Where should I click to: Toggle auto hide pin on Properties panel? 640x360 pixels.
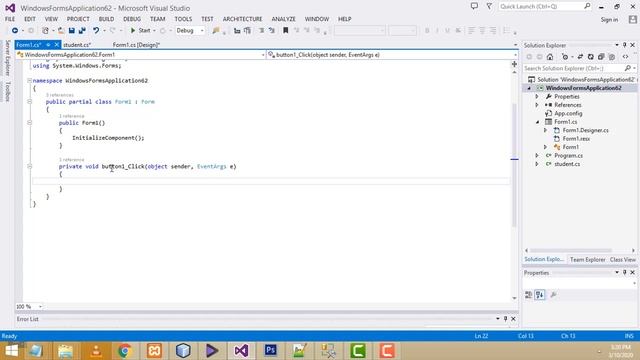click(624, 272)
